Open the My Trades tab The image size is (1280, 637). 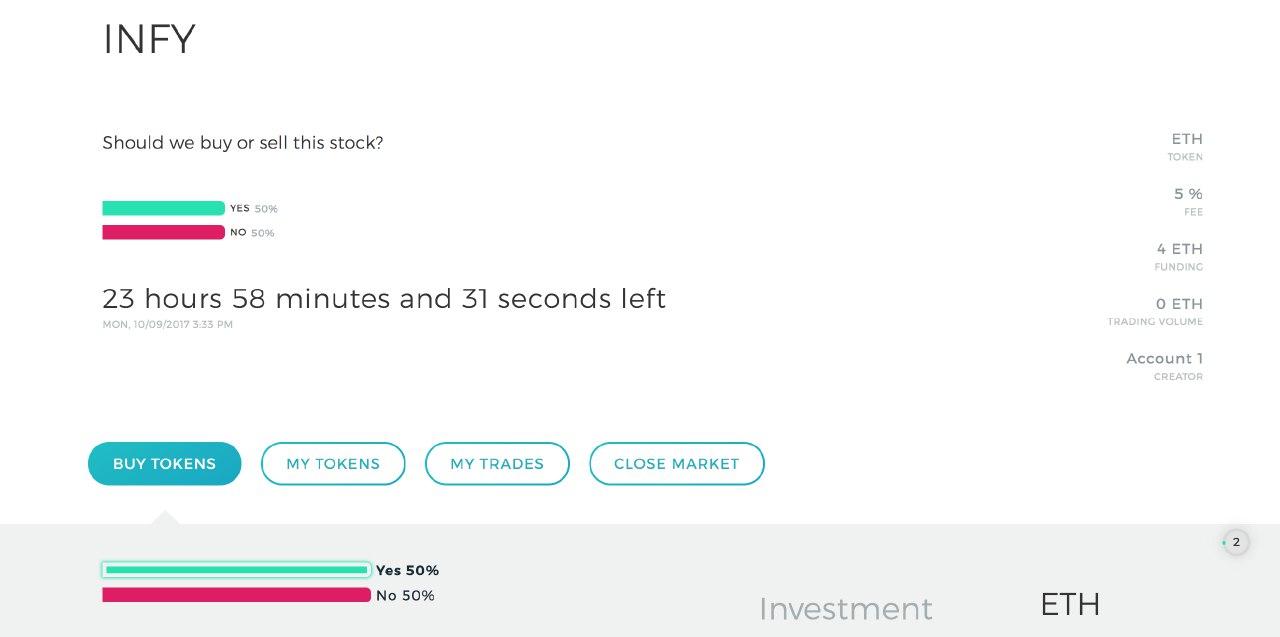coord(497,464)
